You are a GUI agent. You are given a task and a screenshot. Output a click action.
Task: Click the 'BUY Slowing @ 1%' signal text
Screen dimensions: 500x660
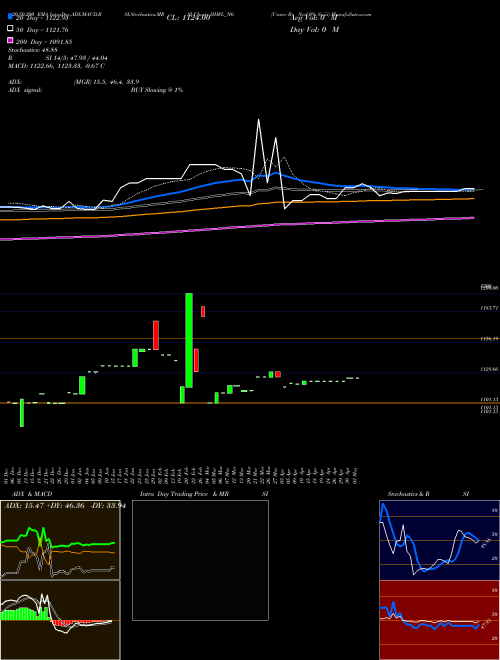click(157, 90)
